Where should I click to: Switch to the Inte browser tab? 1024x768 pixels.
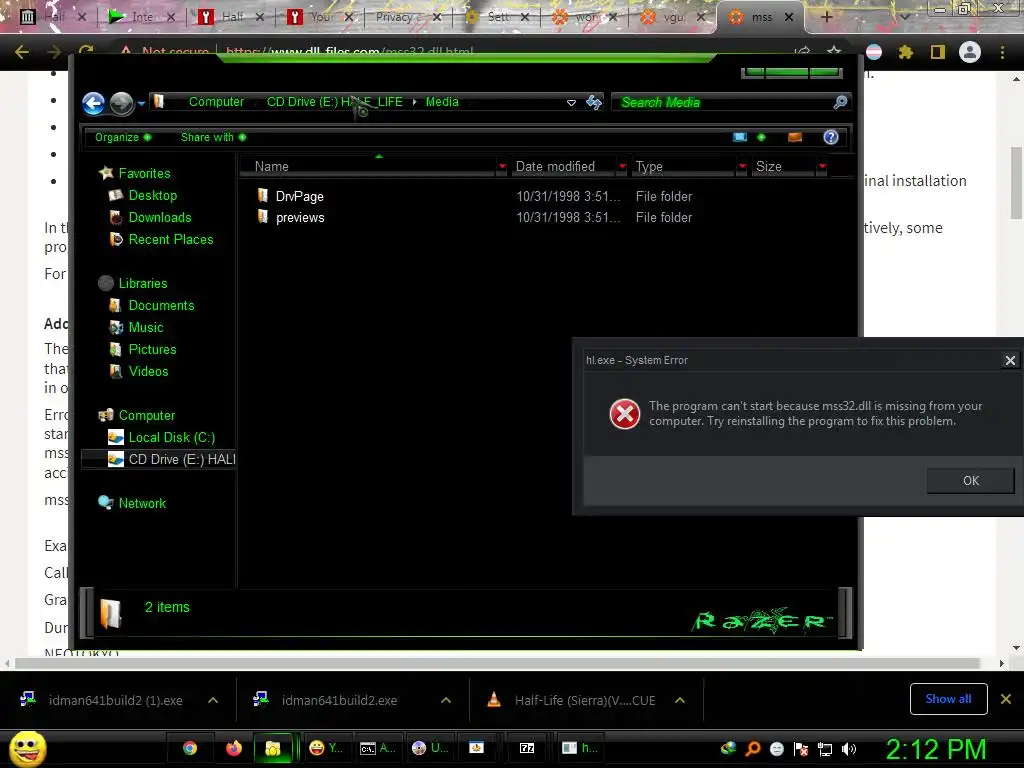coord(141,17)
